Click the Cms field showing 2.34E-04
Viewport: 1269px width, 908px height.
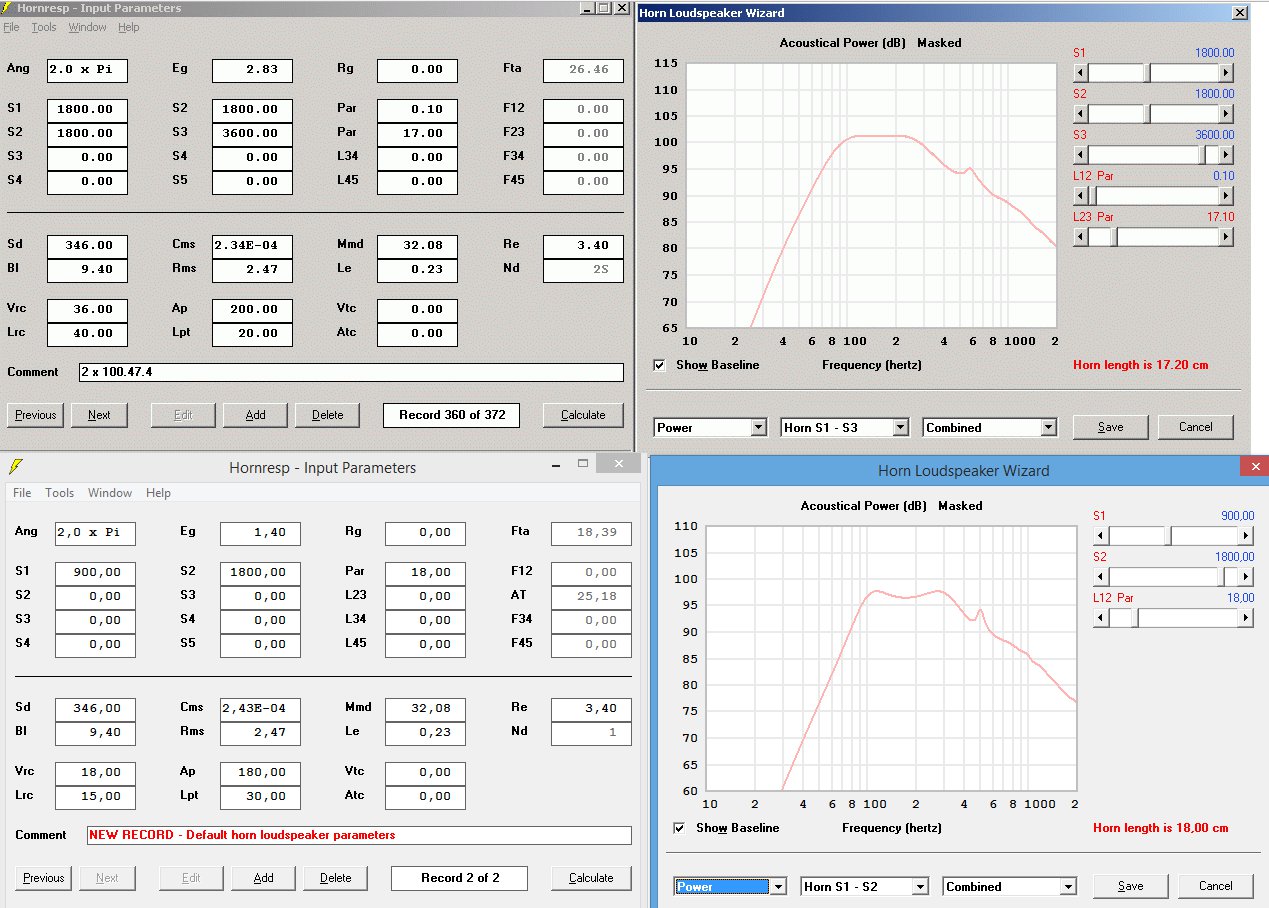coord(253,245)
